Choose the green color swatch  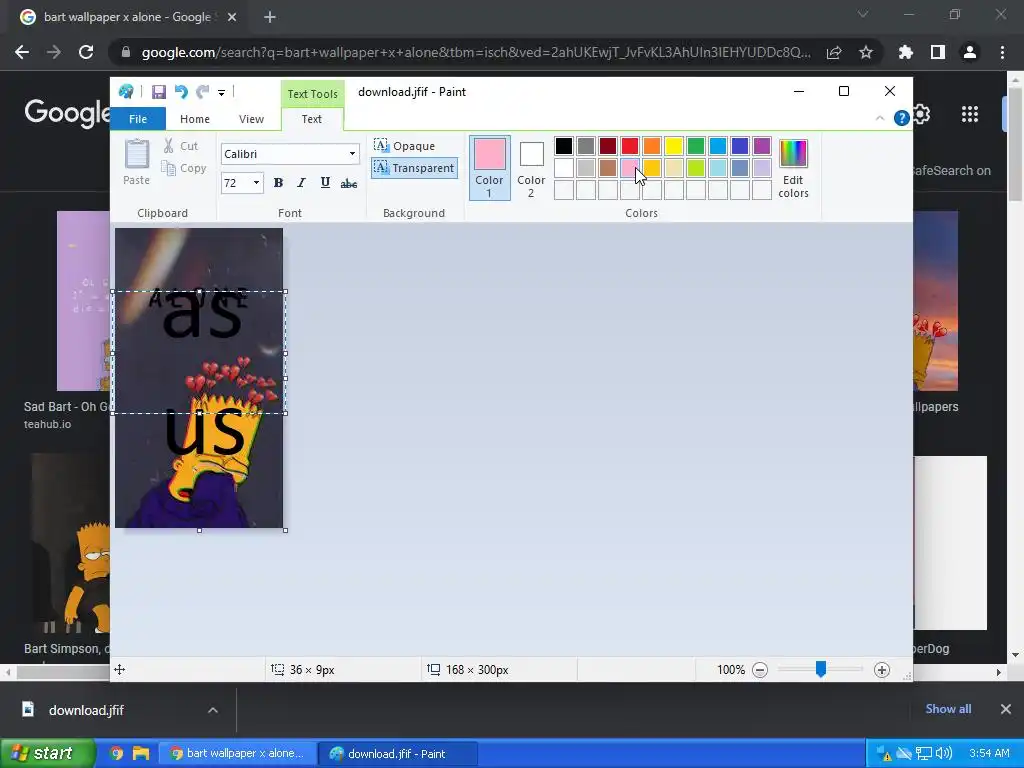coord(696,146)
